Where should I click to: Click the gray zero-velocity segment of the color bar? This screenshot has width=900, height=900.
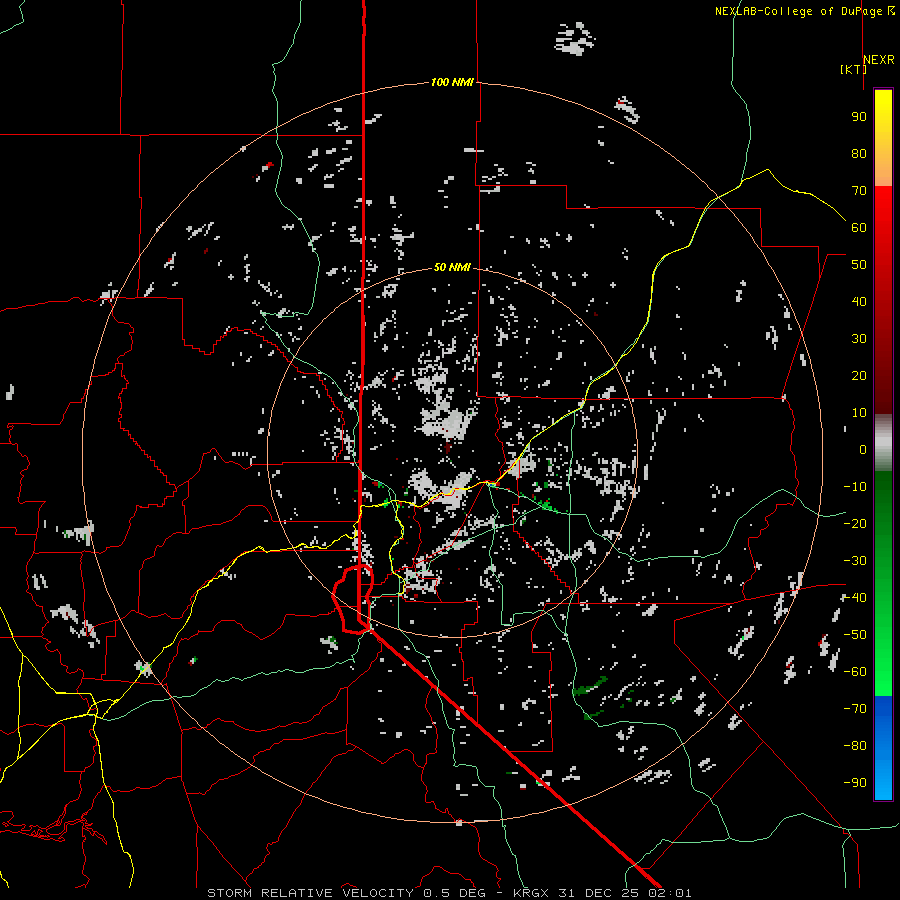point(883,443)
